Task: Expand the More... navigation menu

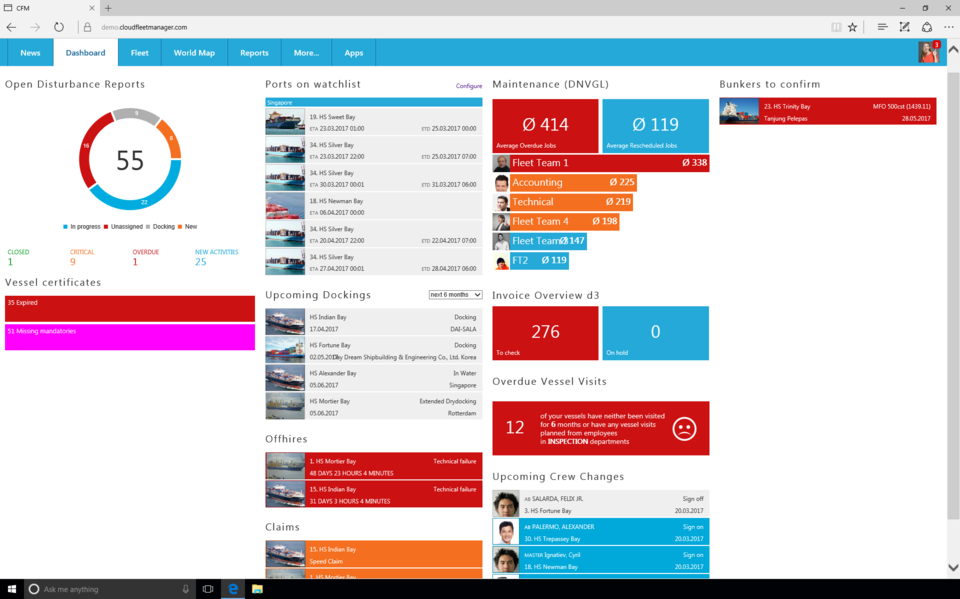Action: tap(306, 53)
